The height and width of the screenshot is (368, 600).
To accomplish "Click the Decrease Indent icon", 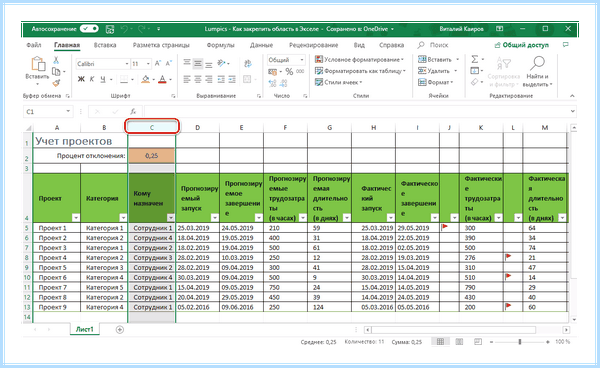I will tap(221, 79).
